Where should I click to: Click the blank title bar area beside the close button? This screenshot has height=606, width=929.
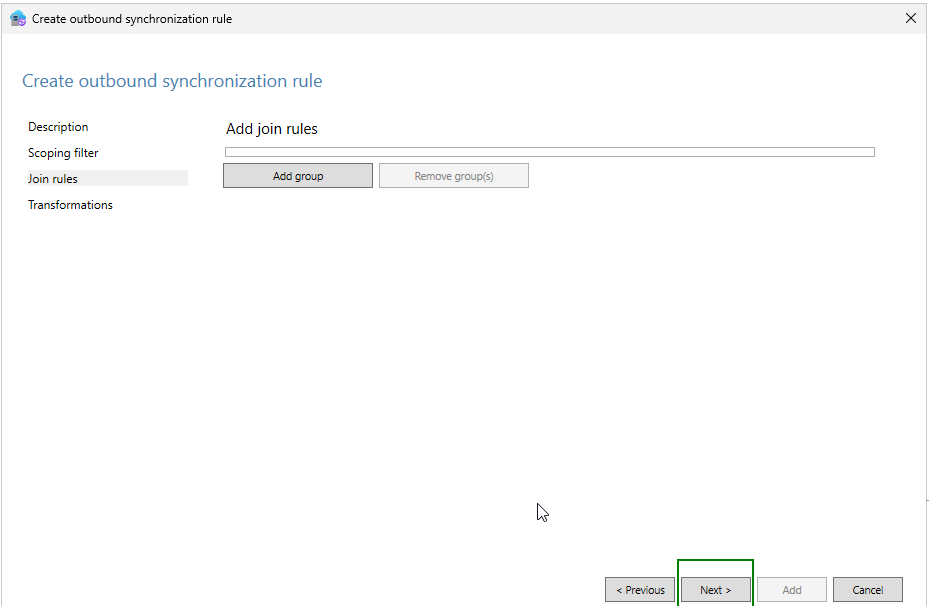(x=563, y=18)
